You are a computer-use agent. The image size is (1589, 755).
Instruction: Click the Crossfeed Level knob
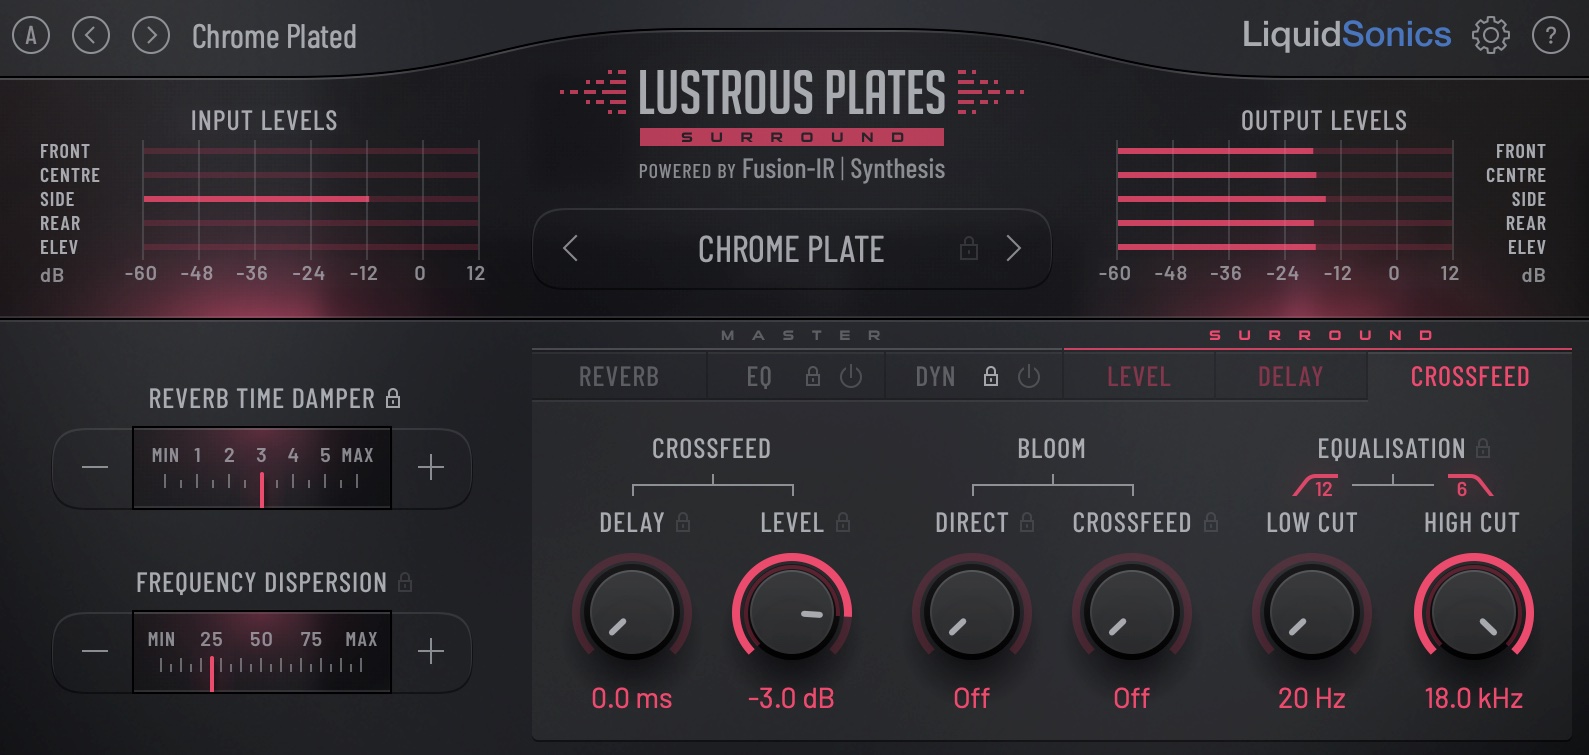point(791,613)
